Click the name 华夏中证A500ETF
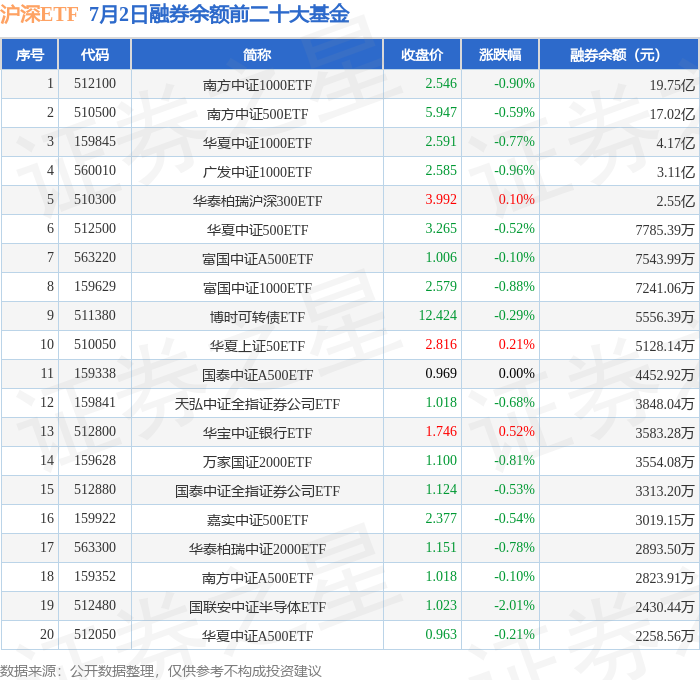The image size is (700, 680). 257,636
